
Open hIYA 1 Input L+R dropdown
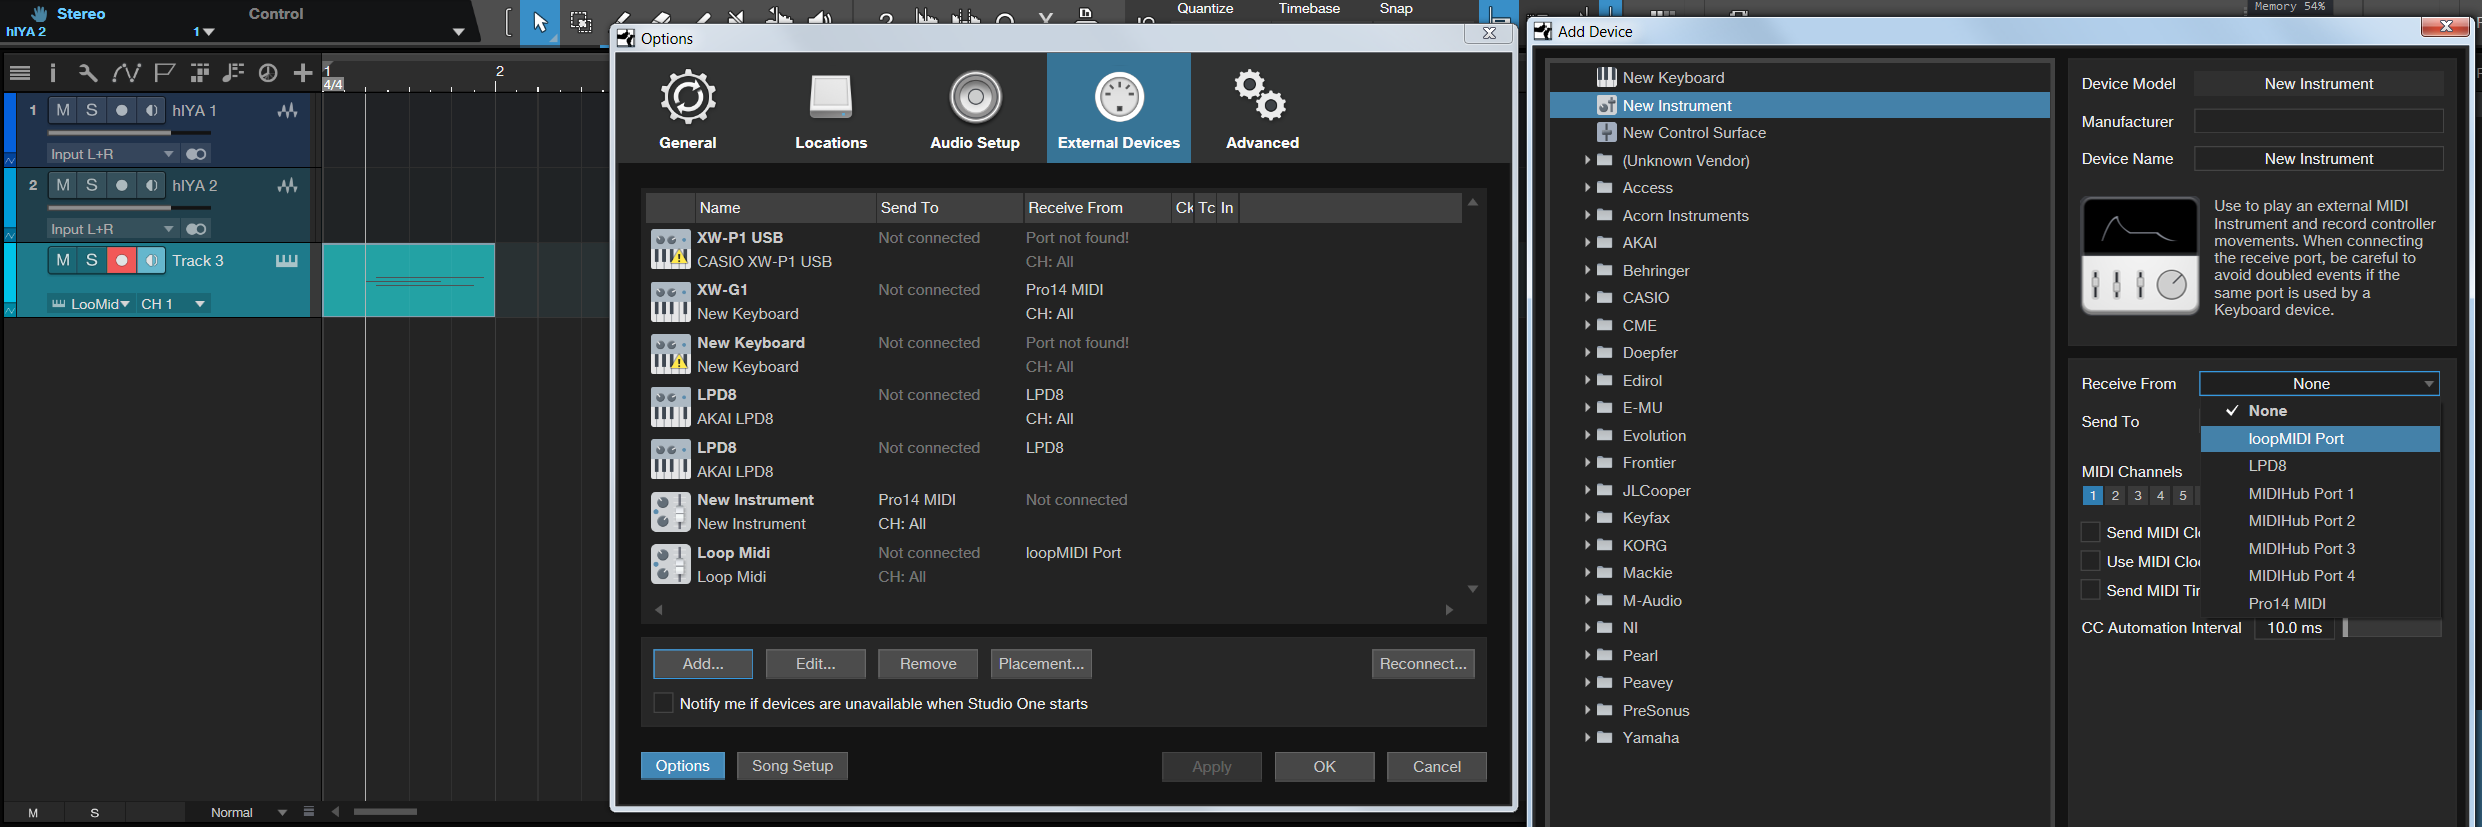tap(113, 154)
